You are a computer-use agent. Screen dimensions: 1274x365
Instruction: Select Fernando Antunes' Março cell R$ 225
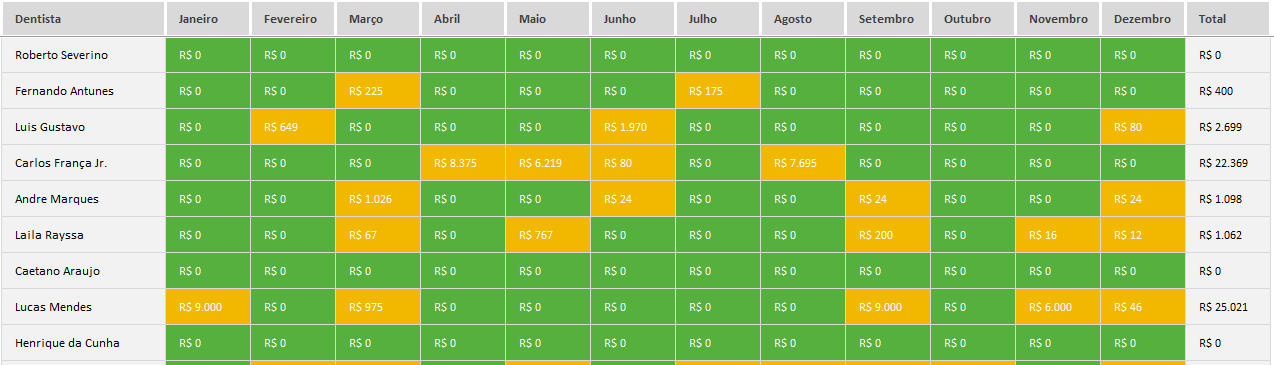tap(378, 91)
